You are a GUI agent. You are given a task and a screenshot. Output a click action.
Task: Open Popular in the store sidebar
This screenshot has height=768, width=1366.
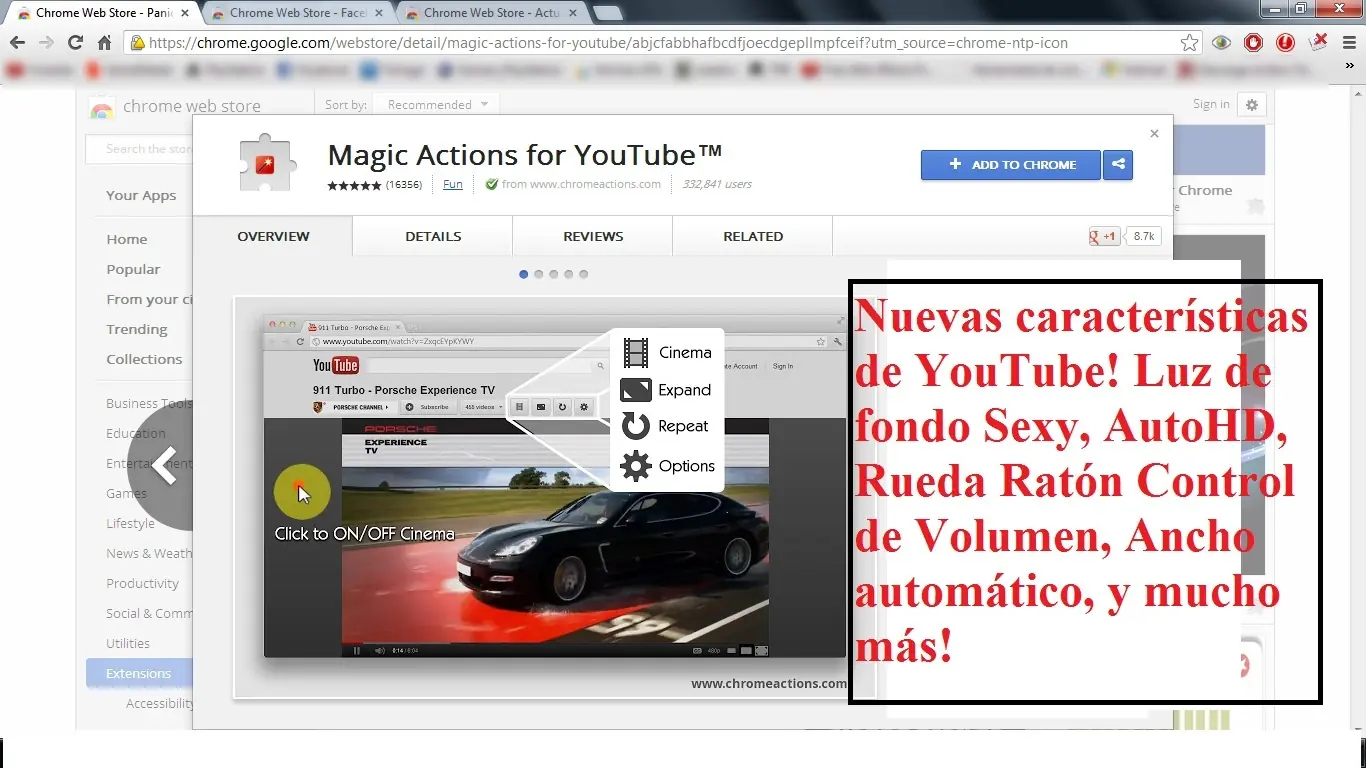[x=133, y=269]
